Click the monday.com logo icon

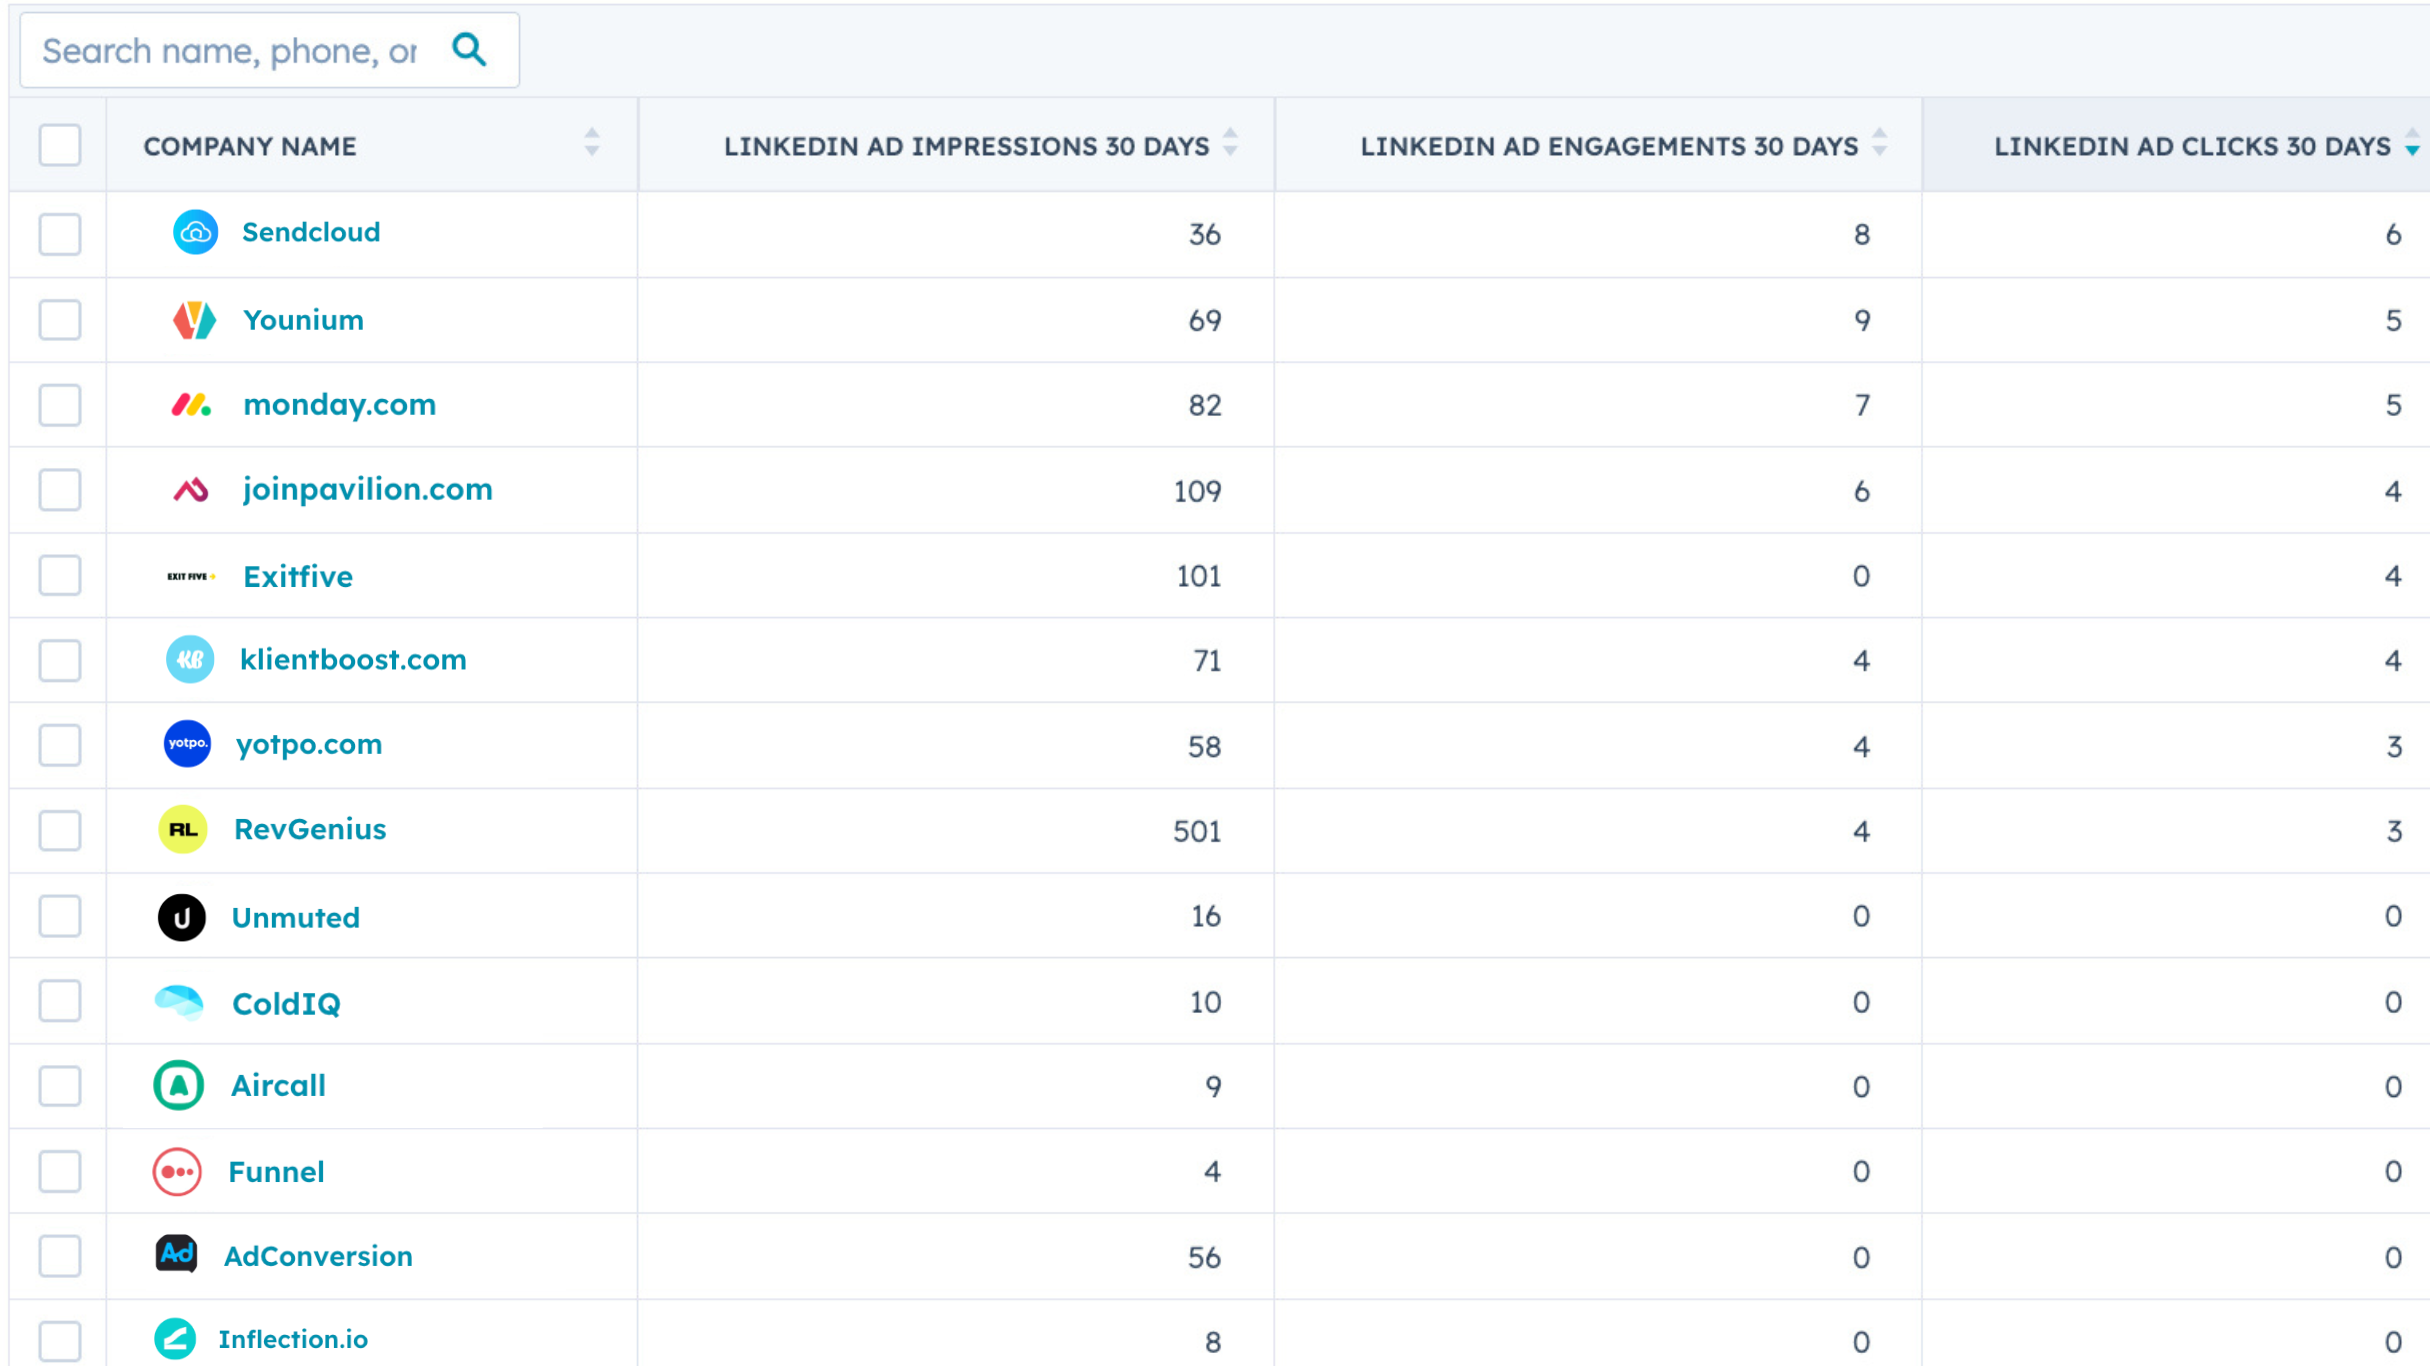click(x=191, y=405)
